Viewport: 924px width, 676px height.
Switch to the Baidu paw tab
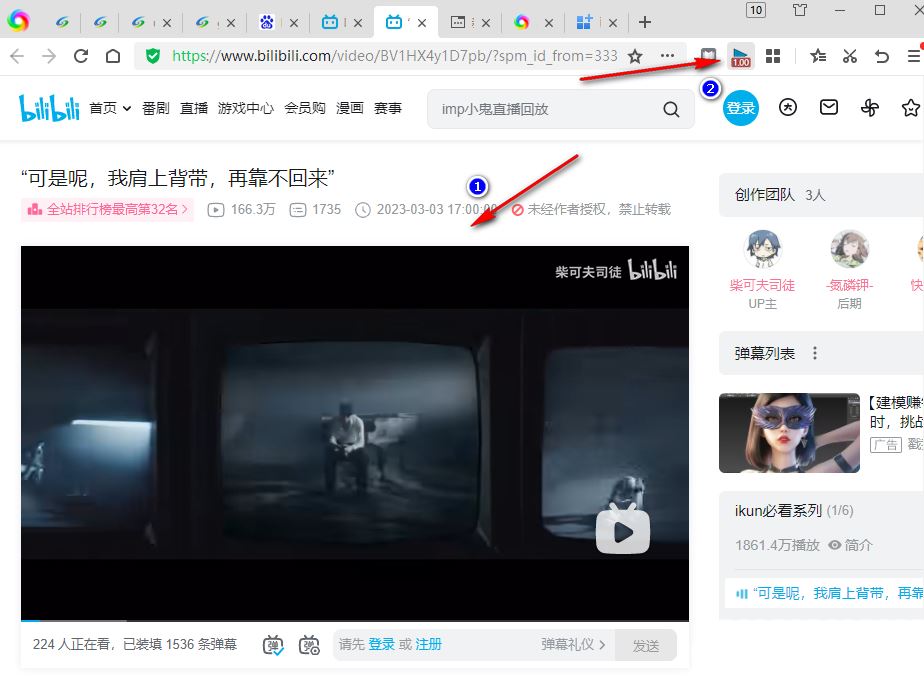click(267, 22)
